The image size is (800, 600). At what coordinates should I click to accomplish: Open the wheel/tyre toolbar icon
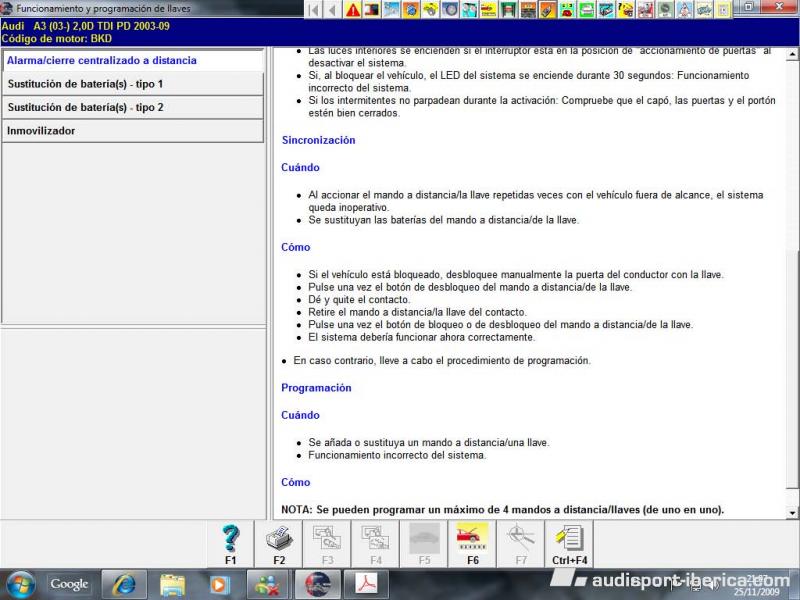pos(449,9)
